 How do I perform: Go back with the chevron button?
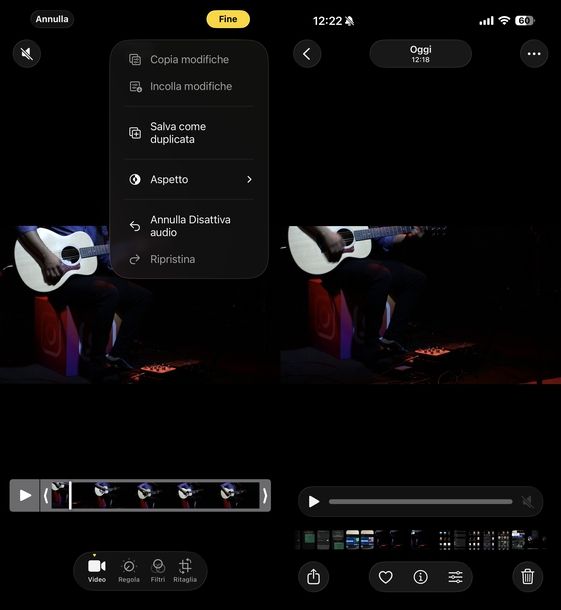pyautogui.click(x=307, y=54)
